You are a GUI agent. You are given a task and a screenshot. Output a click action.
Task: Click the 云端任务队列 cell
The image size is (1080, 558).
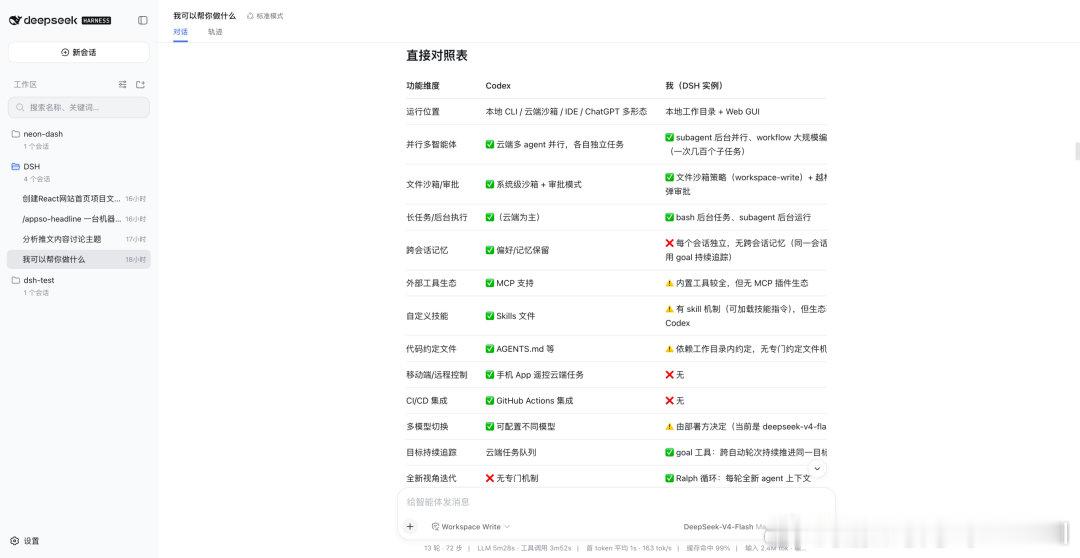coord(510,453)
